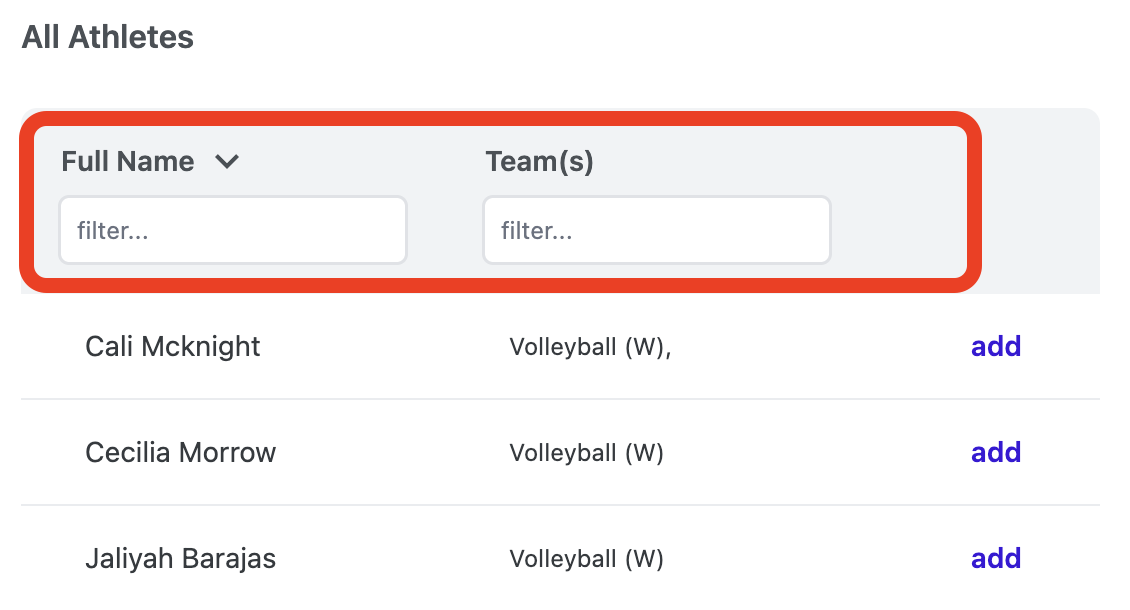The height and width of the screenshot is (610, 1130).
Task: Click the Team(s) column header
Action: pyautogui.click(x=539, y=161)
